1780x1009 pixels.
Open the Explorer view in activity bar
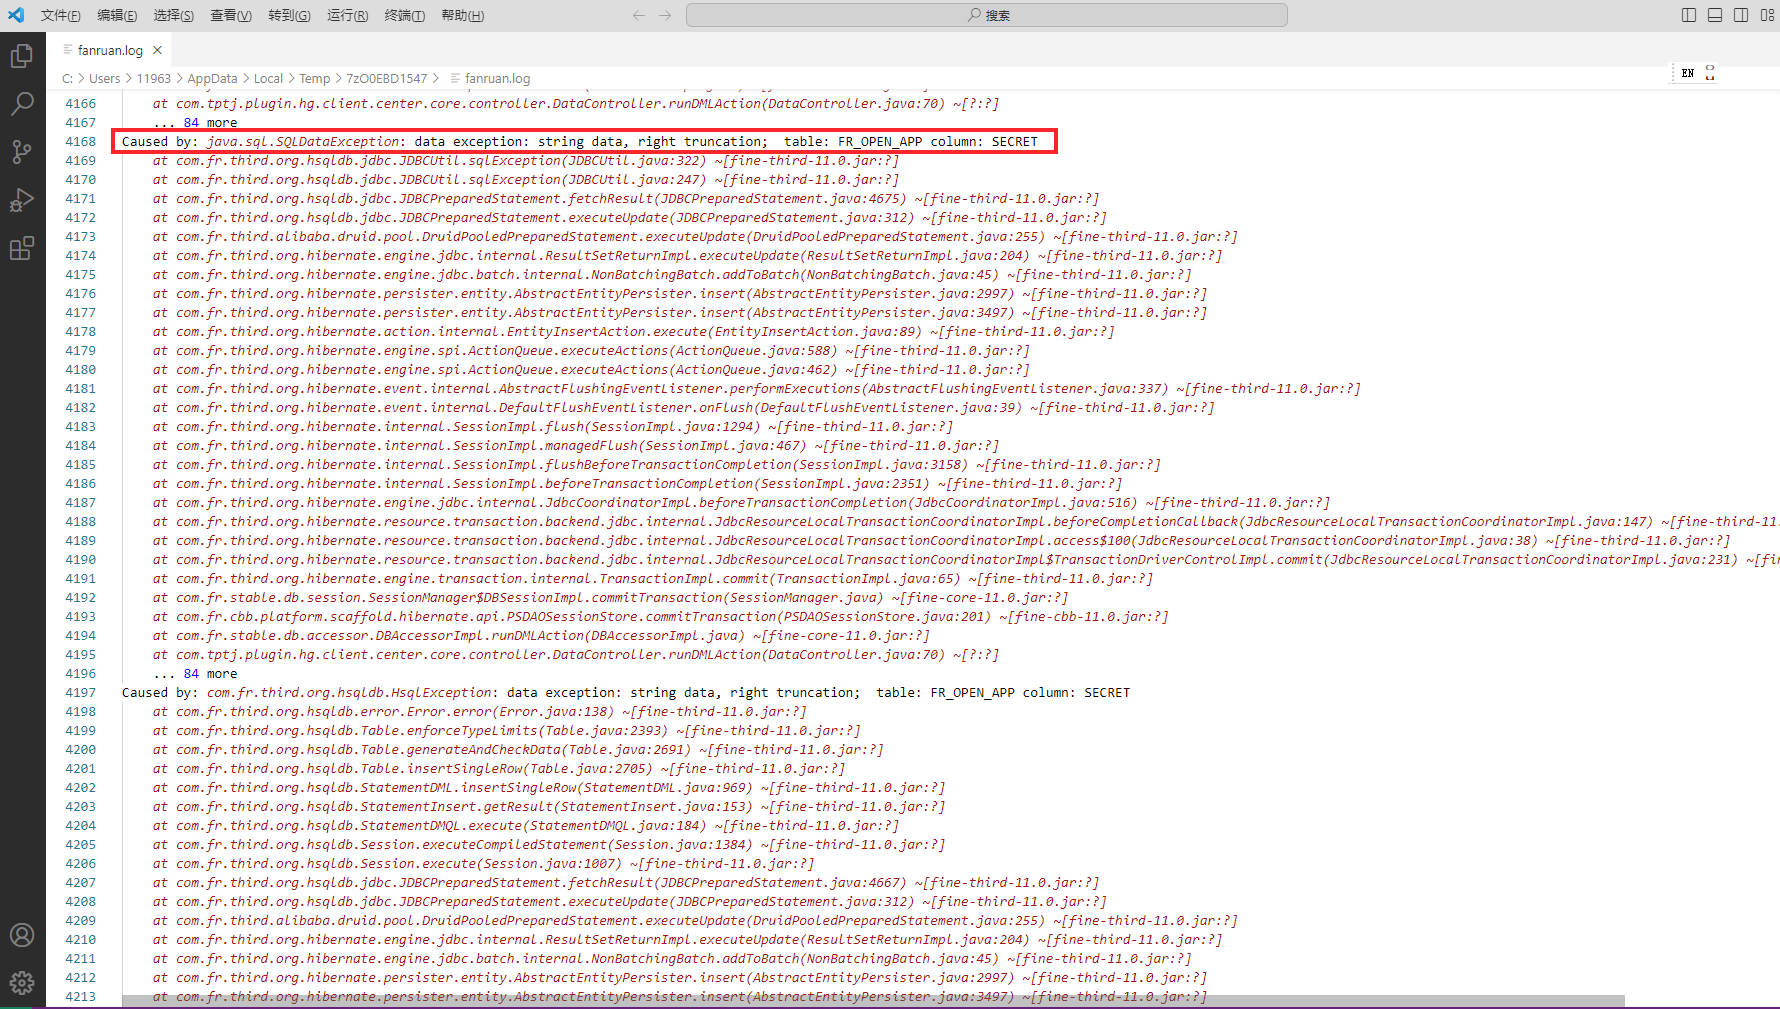point(22,56)
